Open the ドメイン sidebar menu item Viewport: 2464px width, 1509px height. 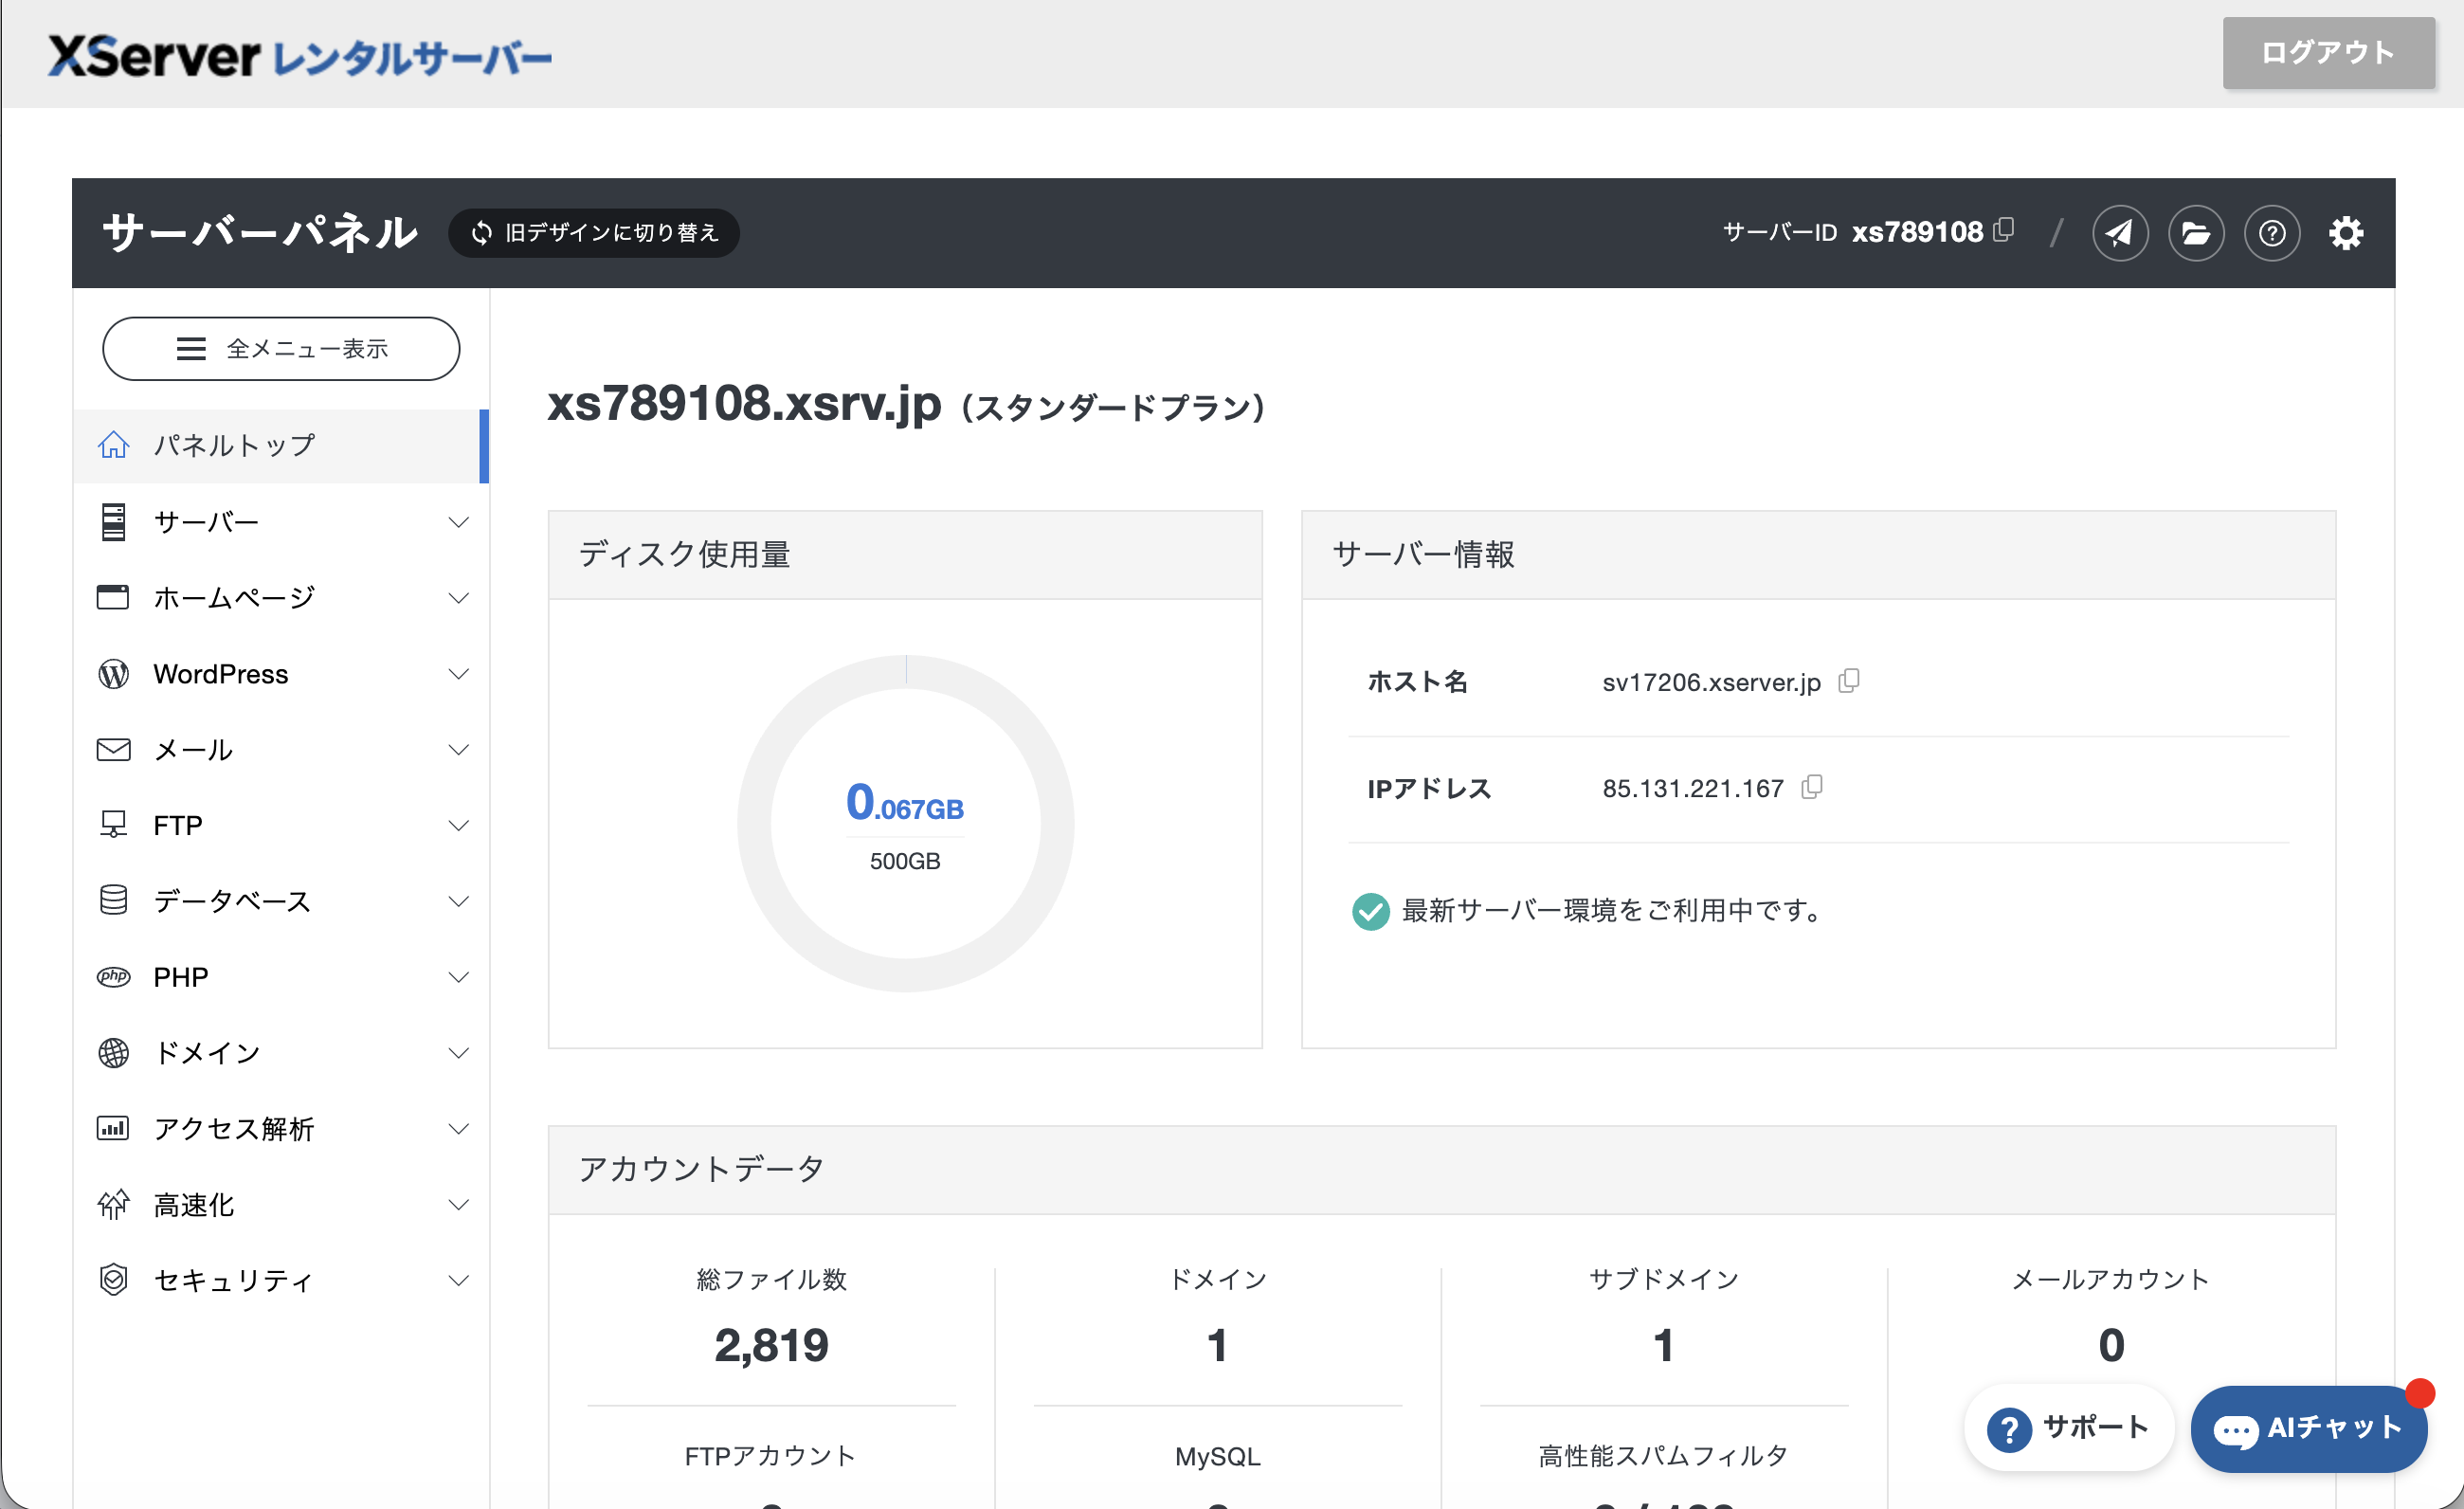pyautogui.click(x=281, y=1052)
